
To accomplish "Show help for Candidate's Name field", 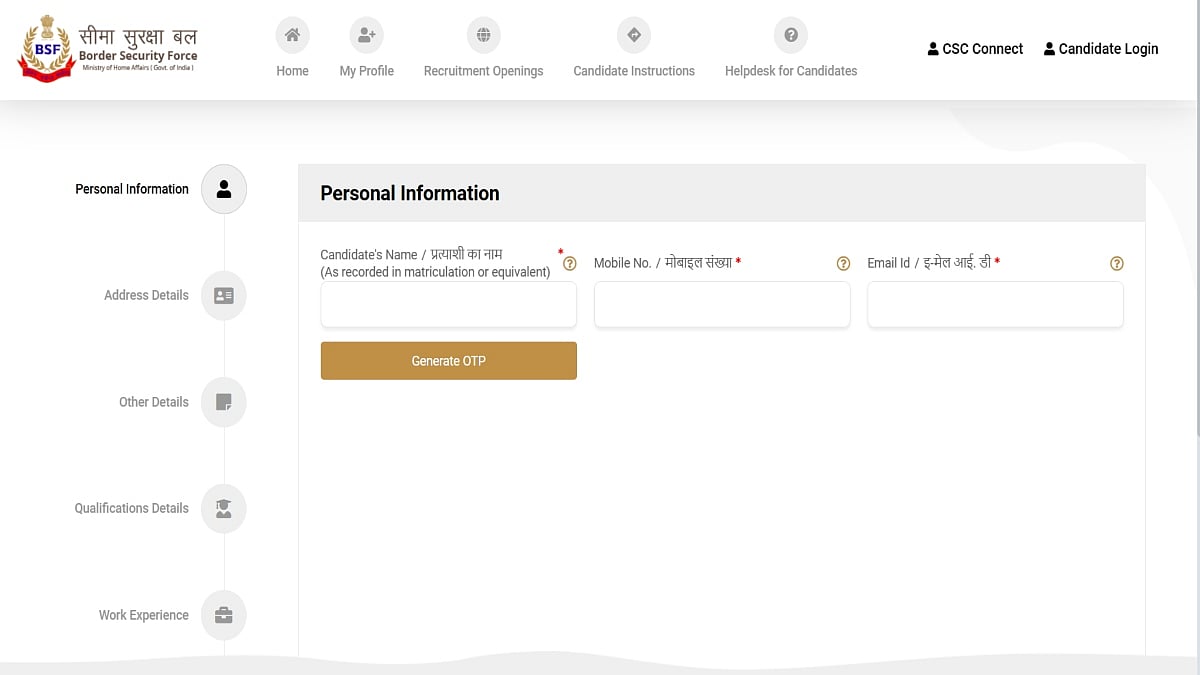I will pyautogui.click(x=570, y=264).
